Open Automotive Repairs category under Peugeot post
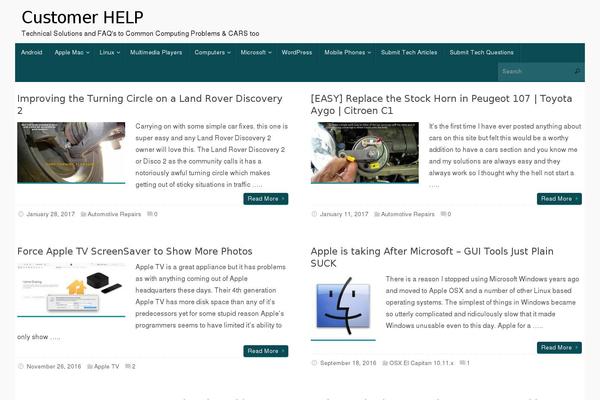This screenshot has height=400, width=600. point(408,214)
